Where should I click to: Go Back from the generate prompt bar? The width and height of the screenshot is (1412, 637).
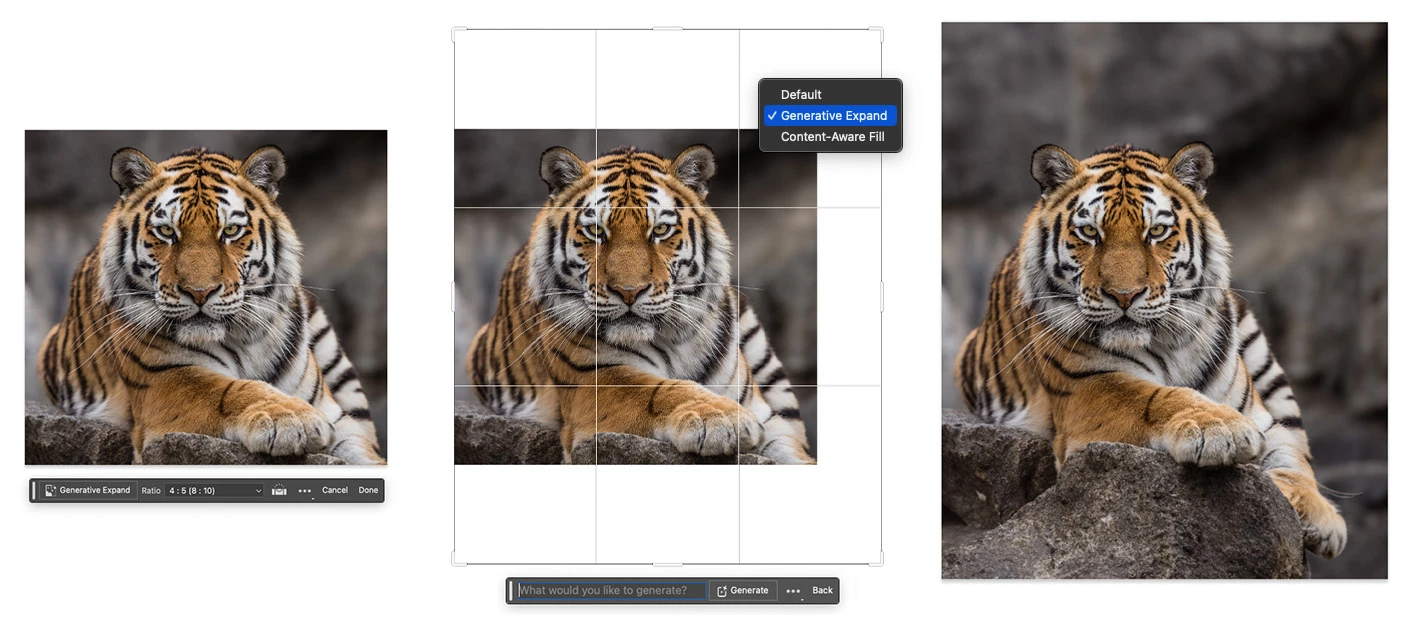[822, 590]
